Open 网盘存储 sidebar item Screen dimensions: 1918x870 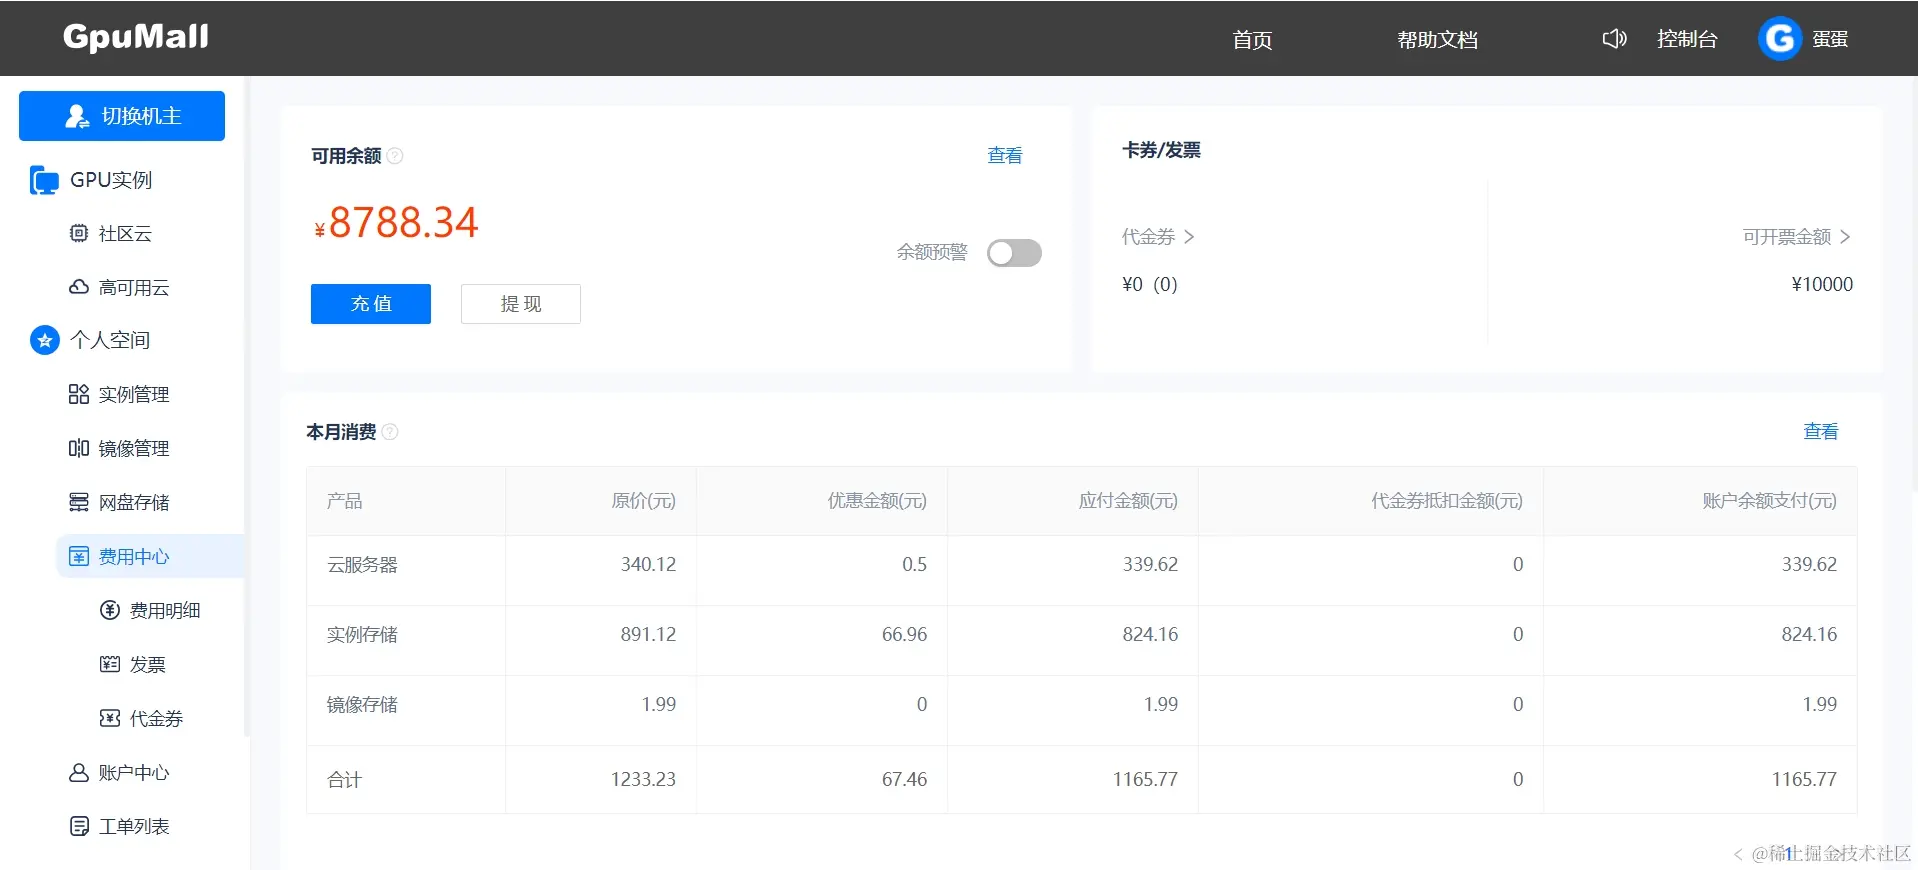coord(134,502)
